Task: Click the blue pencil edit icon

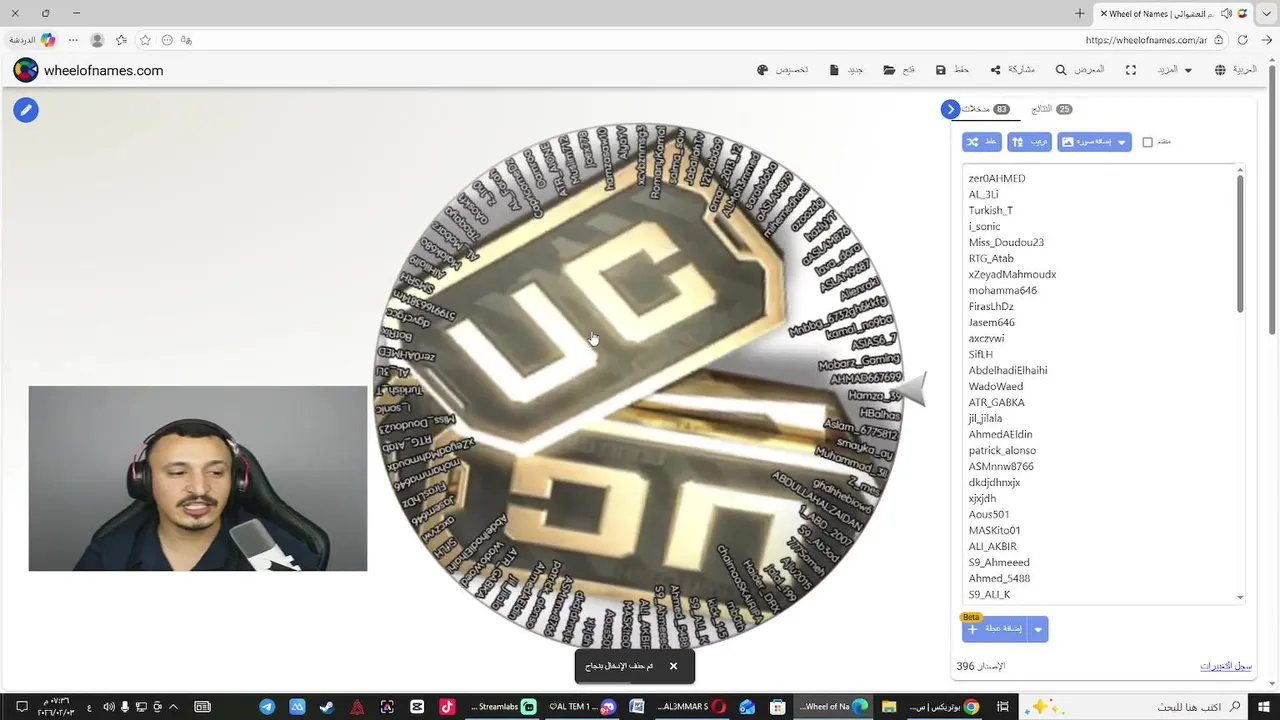Action: tap(26, 110)
